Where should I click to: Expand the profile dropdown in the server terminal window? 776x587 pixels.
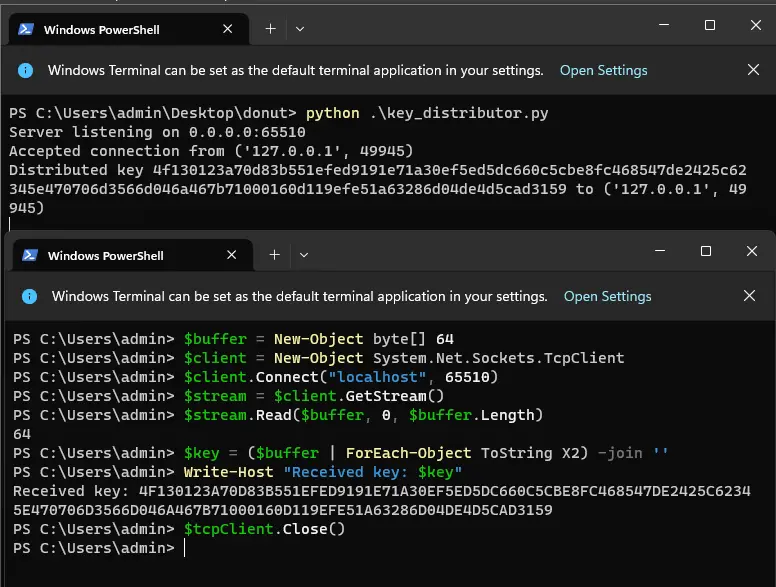tap(299, 29)
